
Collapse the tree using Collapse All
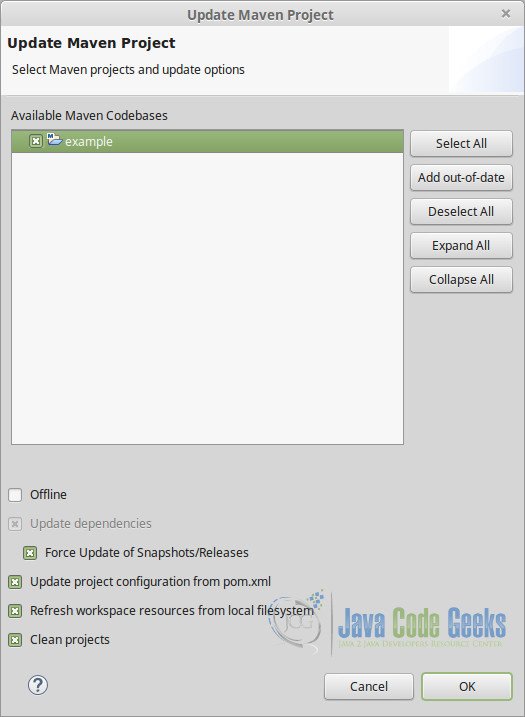point(461,279)
